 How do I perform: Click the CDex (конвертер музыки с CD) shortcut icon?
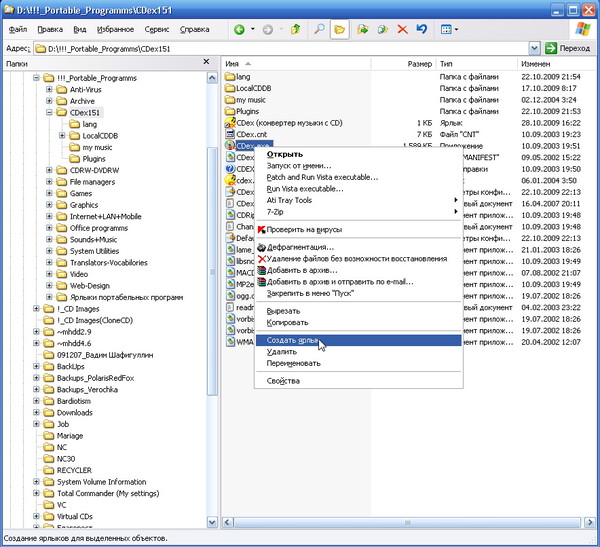pyautogui.click(x=230, y=123)
